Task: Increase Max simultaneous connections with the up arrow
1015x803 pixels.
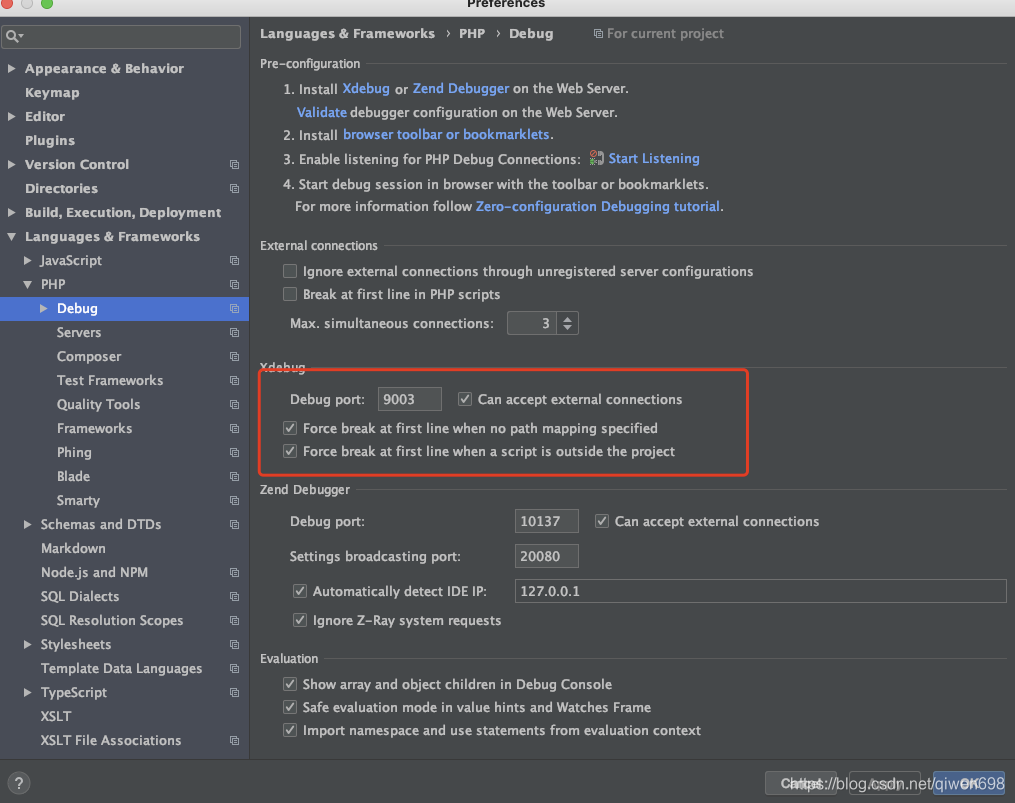Action: (567, 318)
